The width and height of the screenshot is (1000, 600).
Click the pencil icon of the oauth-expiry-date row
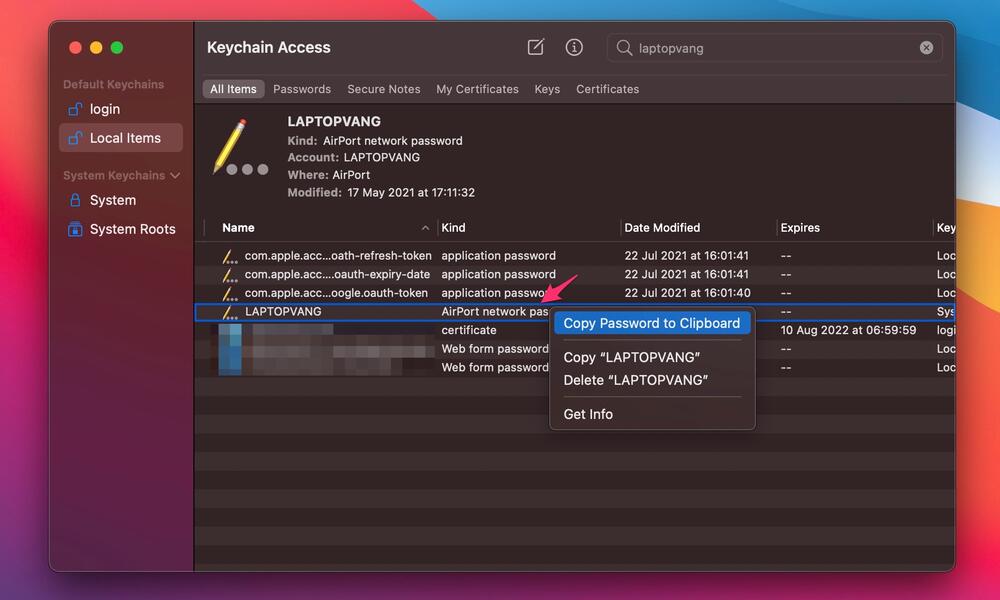230,275
